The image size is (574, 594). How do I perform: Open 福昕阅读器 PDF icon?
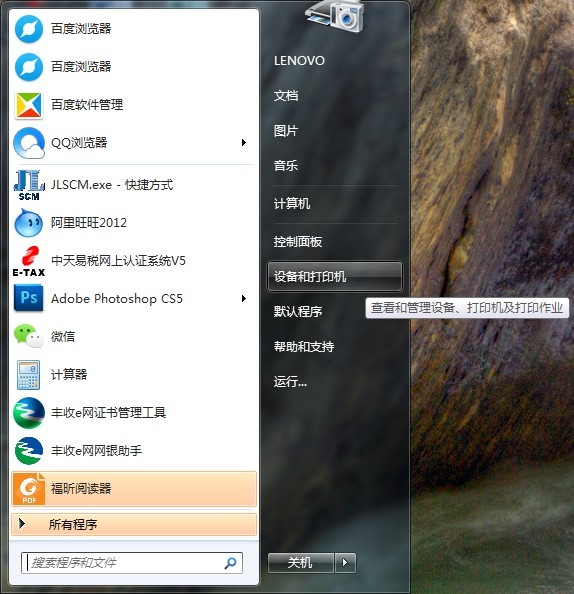tap(28, 489)
